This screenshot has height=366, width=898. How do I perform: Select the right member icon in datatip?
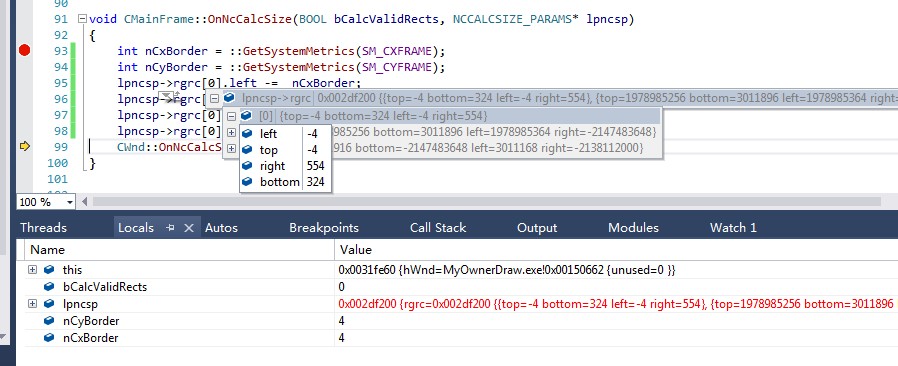click(247, 166)
